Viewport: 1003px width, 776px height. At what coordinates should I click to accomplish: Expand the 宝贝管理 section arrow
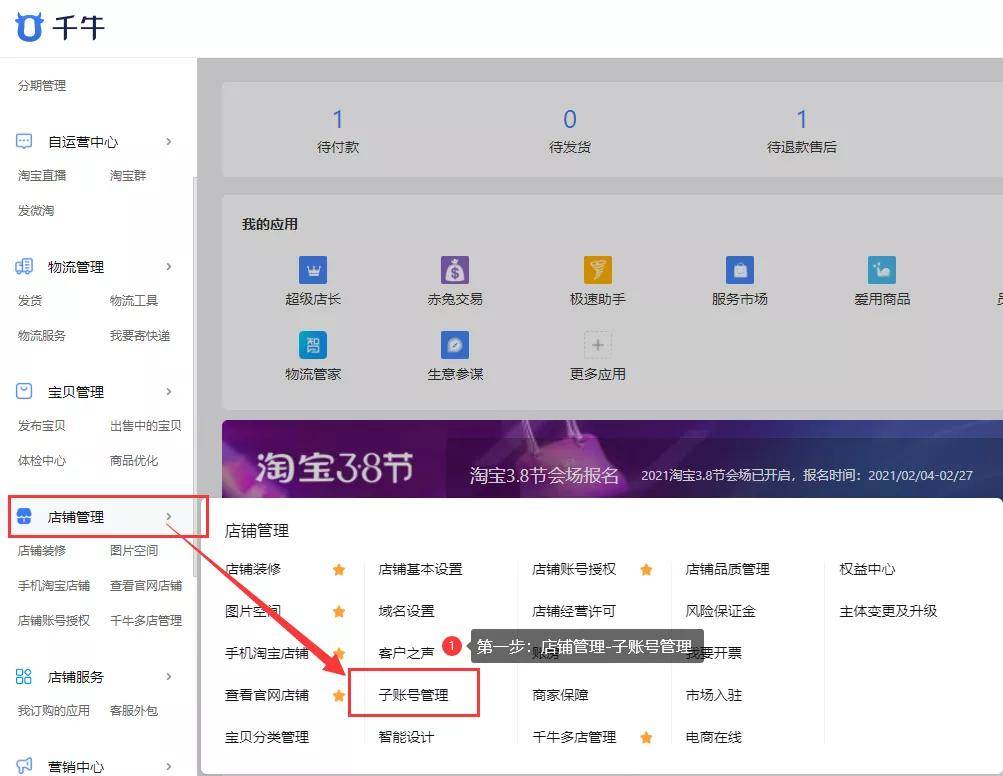tap(169, 391)
